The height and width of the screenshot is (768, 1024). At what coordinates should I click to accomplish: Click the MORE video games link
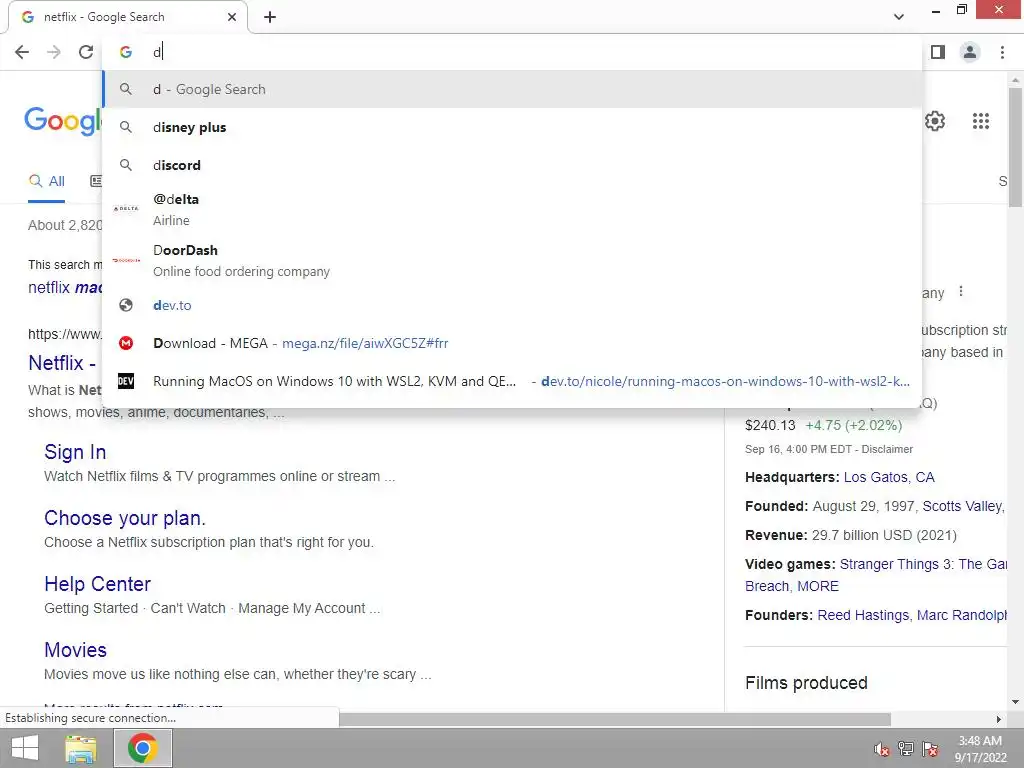coord(818,586)
